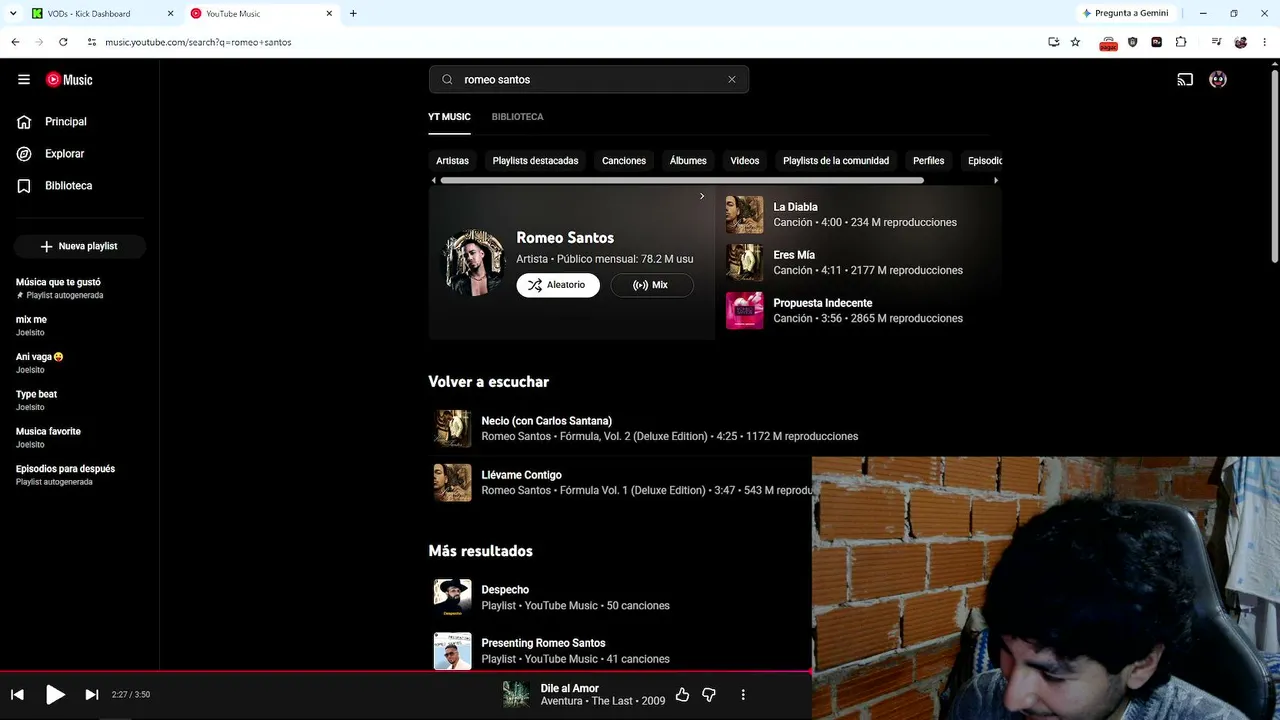
Task: Play Propuesta Indecente from its thumbnail
Action: click(744, 311)
